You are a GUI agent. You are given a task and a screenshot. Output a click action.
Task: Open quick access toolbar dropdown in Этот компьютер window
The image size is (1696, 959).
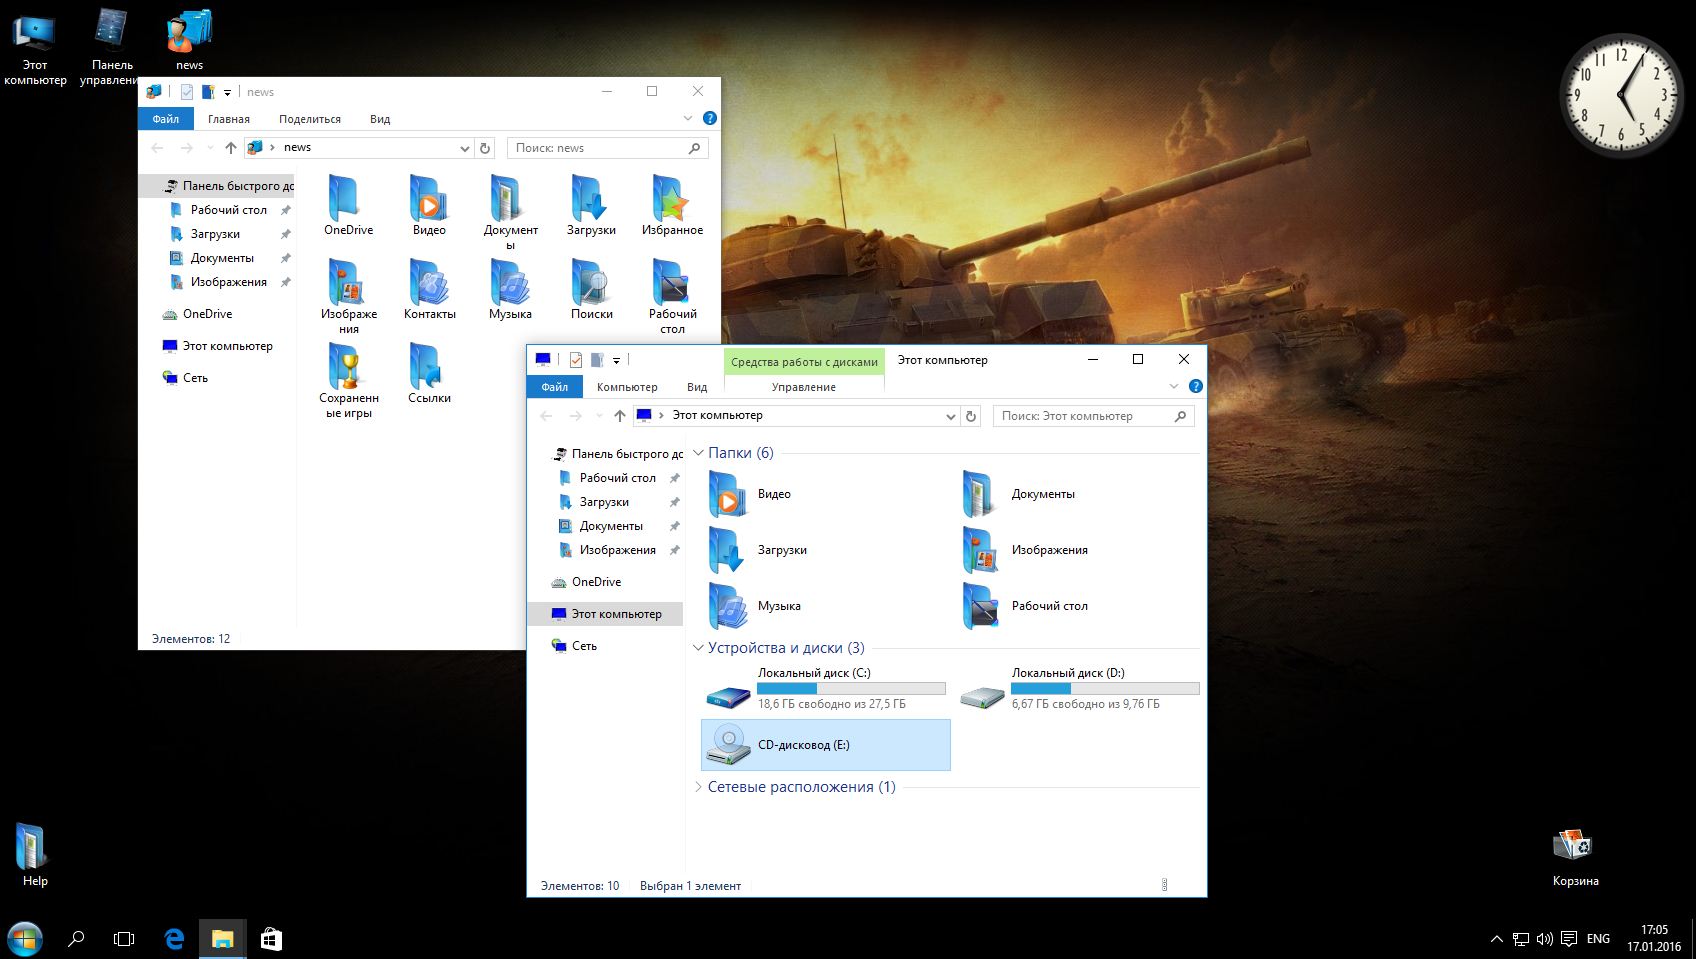tap(616, 360)
